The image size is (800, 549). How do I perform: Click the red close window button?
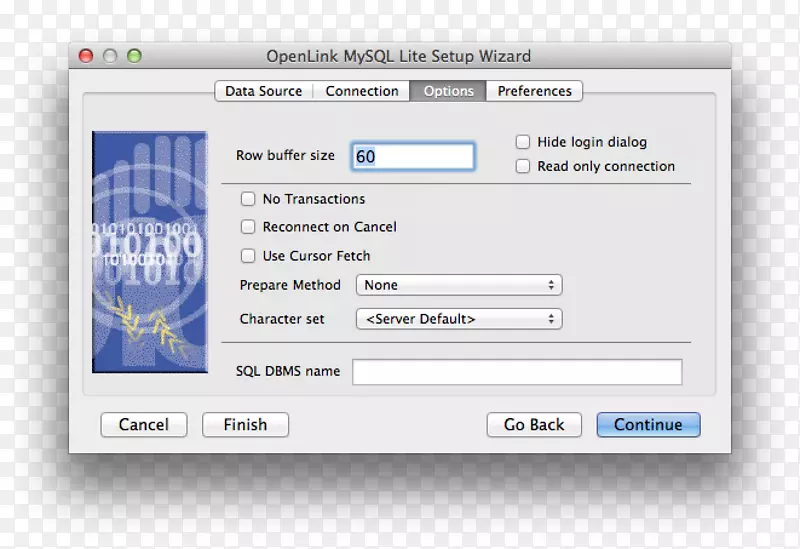(86, 56)
